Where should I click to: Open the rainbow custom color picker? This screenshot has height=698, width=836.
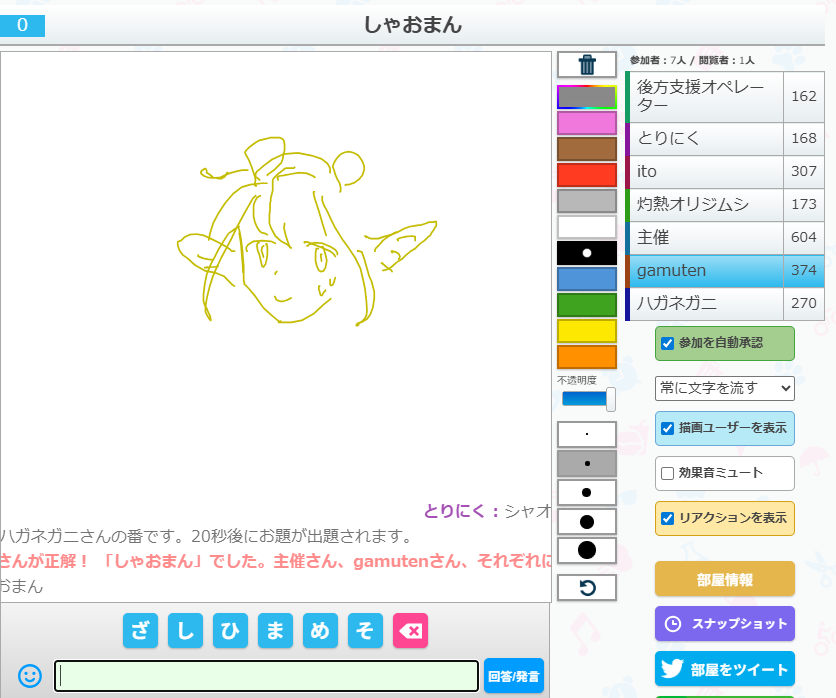(x=587, y=97)
